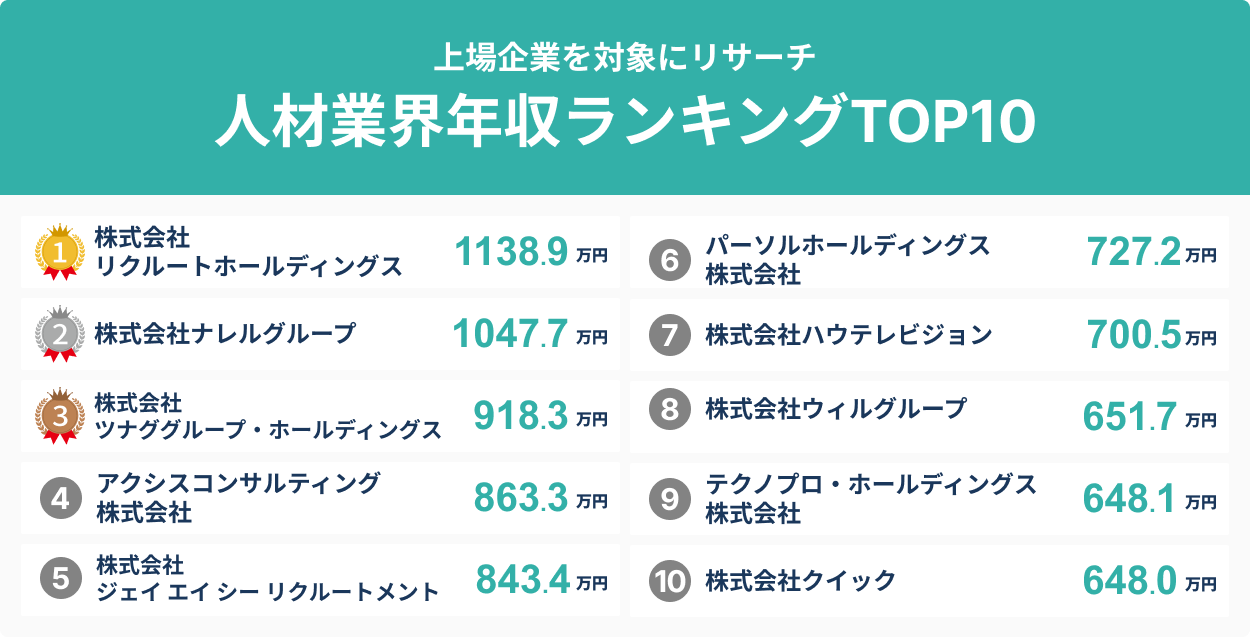Click the 727.2 万円 salary figure
This screenshot has height=637, width=1250.
[x=1150, y=253]
